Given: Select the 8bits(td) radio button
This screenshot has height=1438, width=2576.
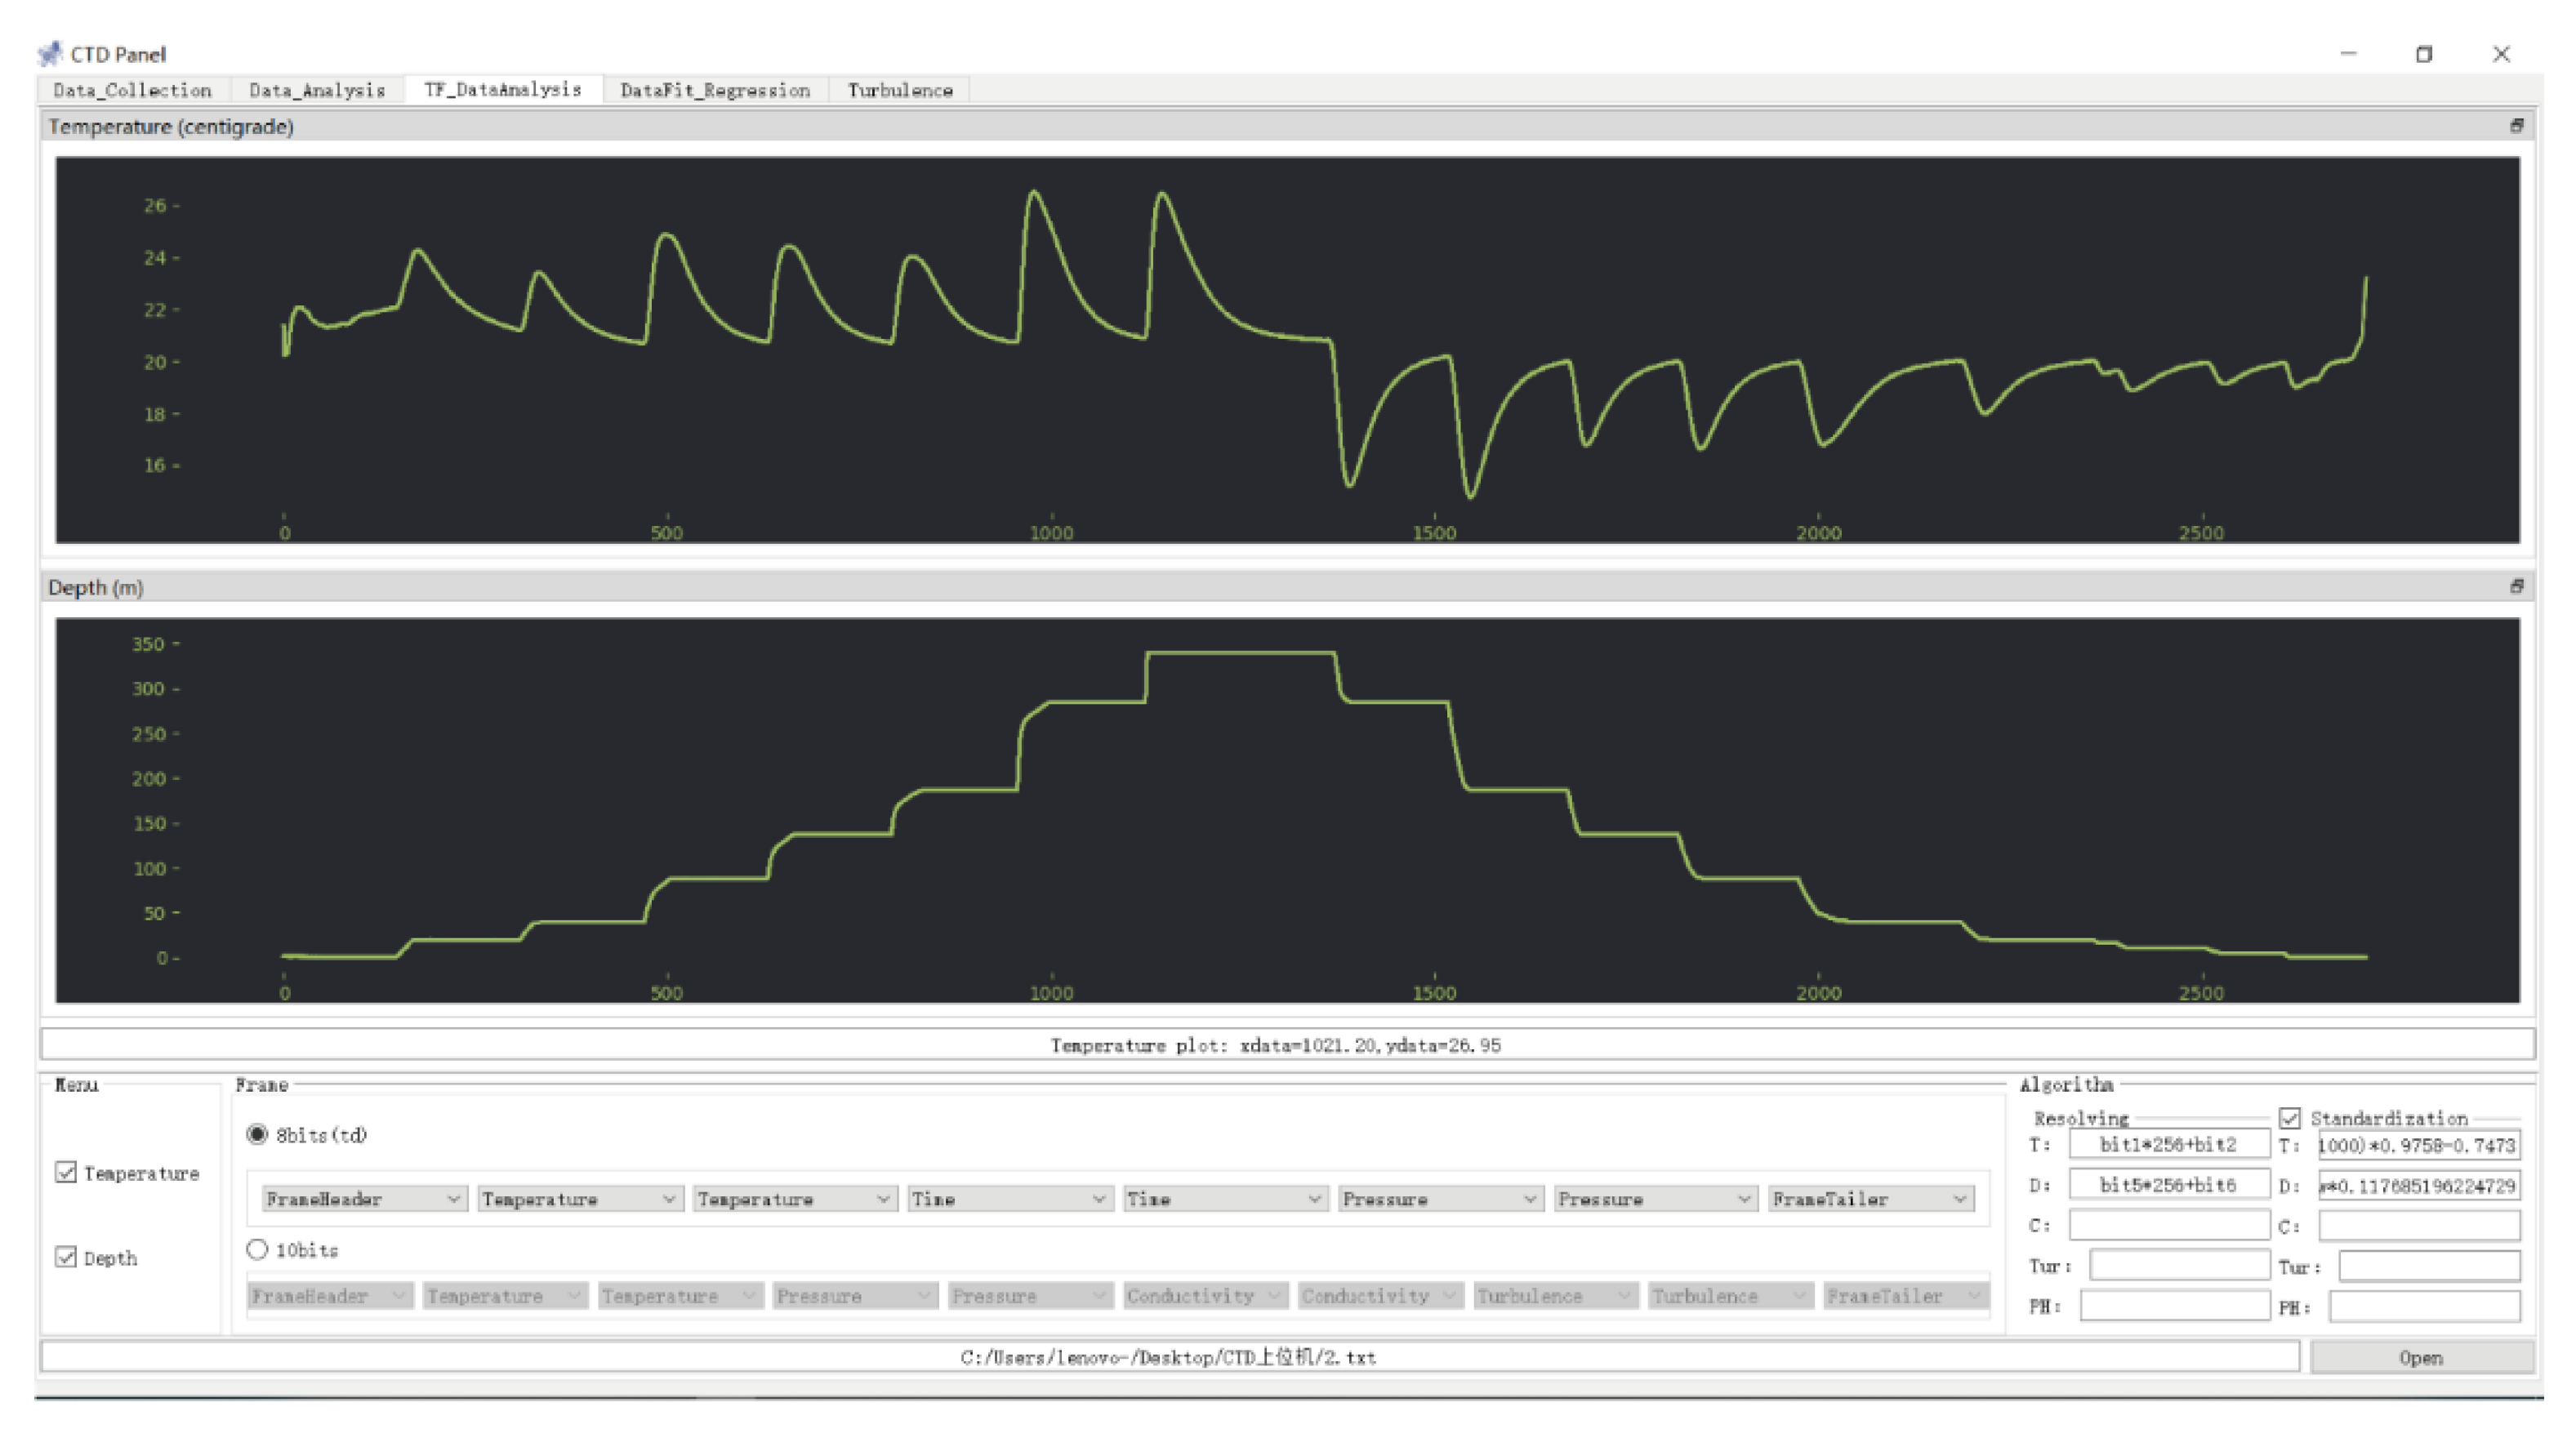Looking at the screenshot, I should coord(257,1134).
